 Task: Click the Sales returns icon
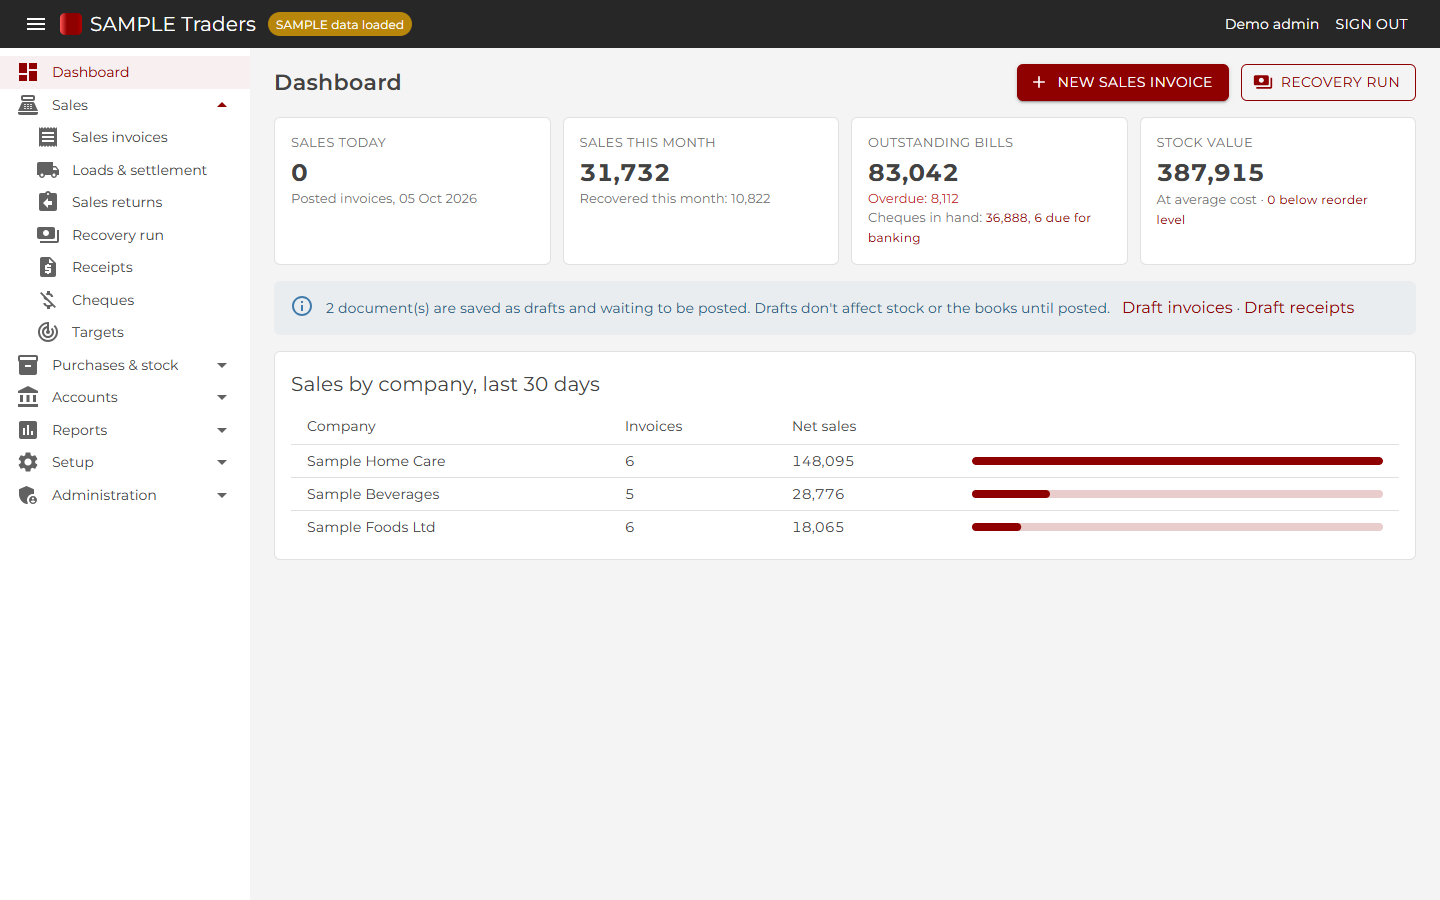point(48,202)
